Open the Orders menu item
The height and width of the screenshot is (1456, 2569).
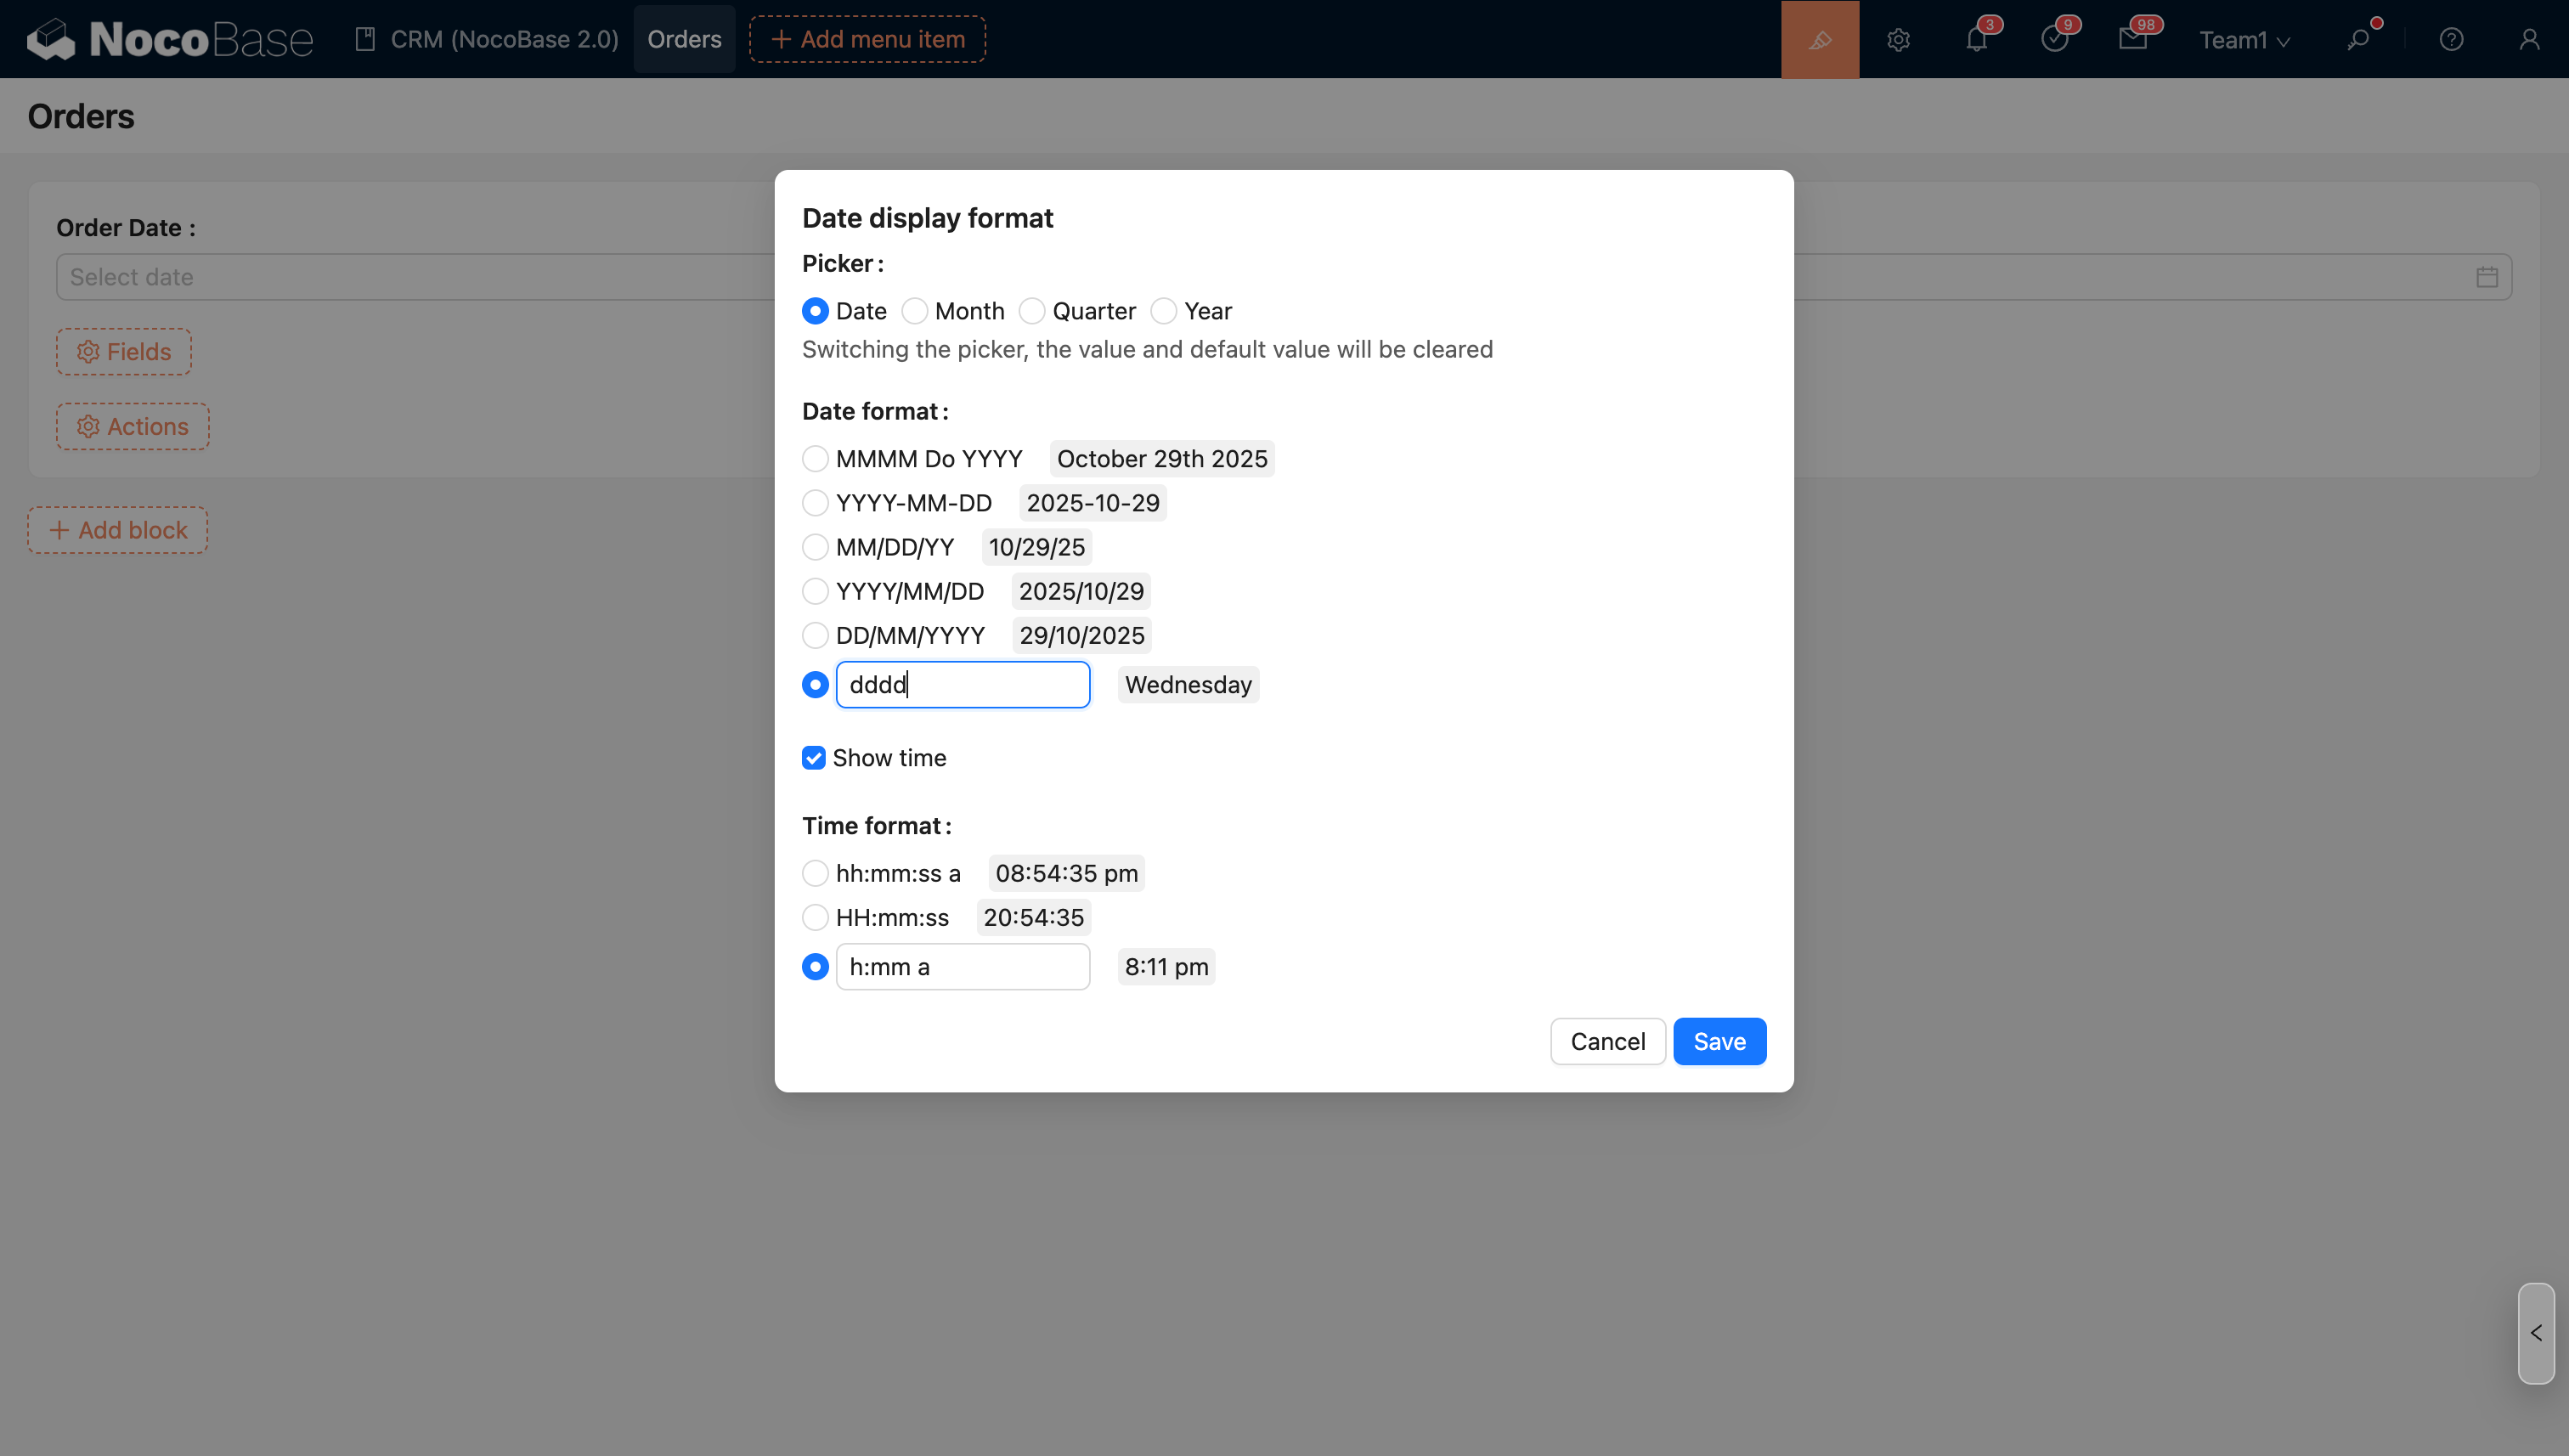[x=684, y=39]
